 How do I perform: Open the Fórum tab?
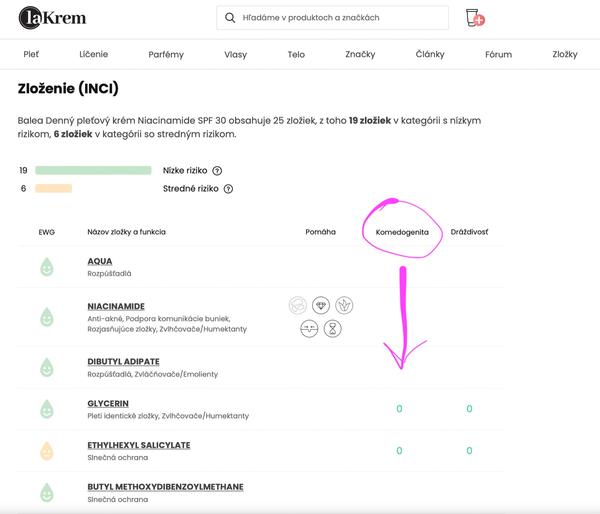point(497,55)
